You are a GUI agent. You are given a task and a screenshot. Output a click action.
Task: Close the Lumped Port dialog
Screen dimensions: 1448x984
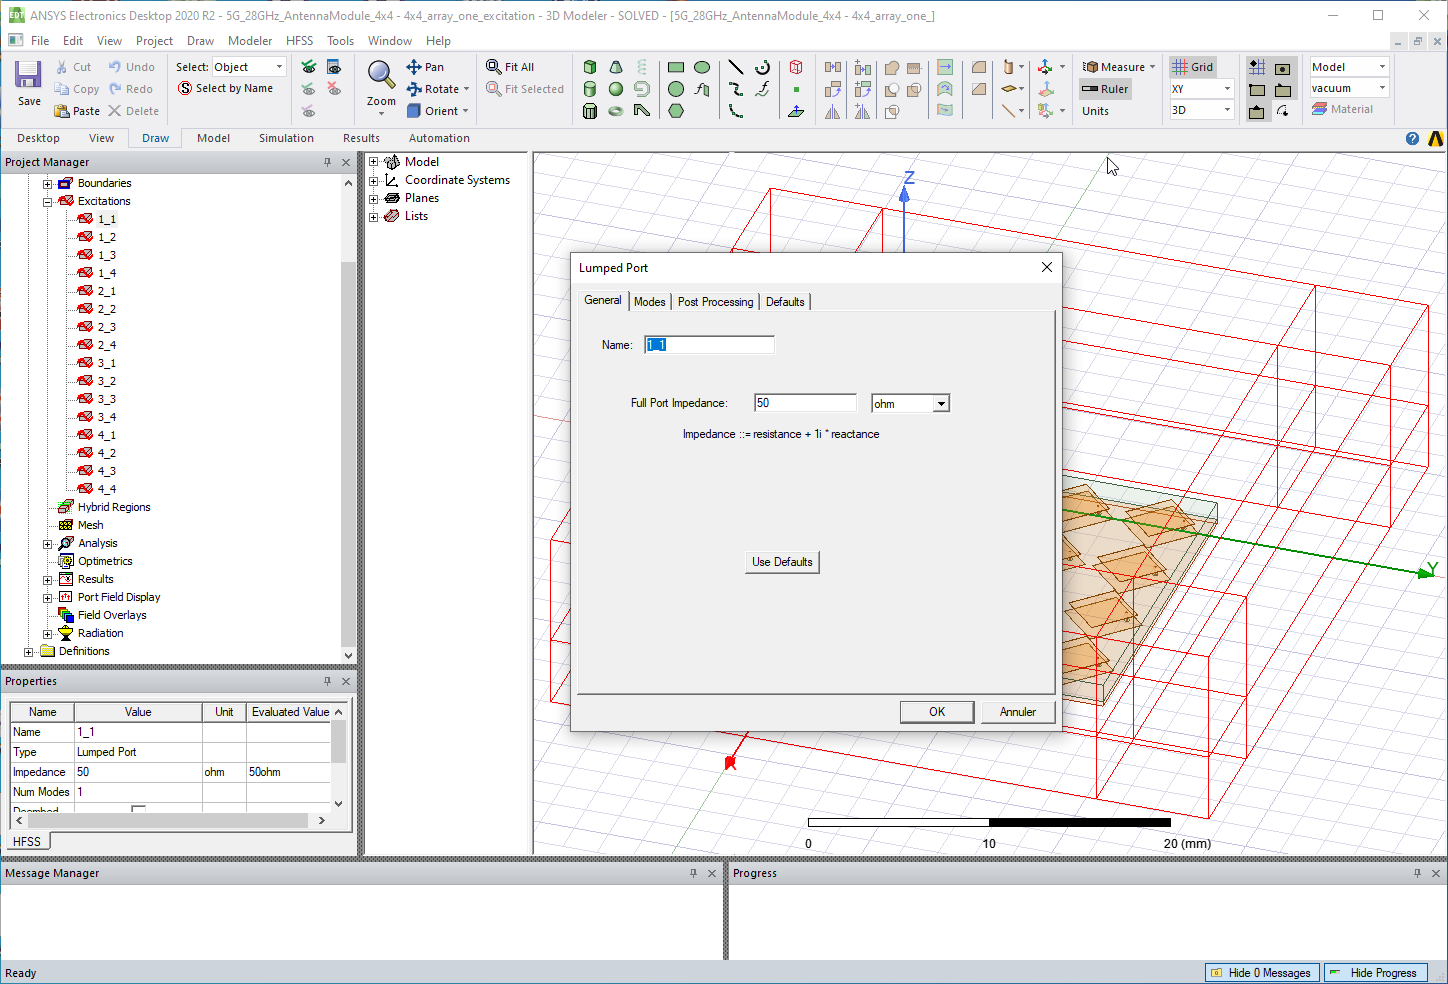[1046, 267]
